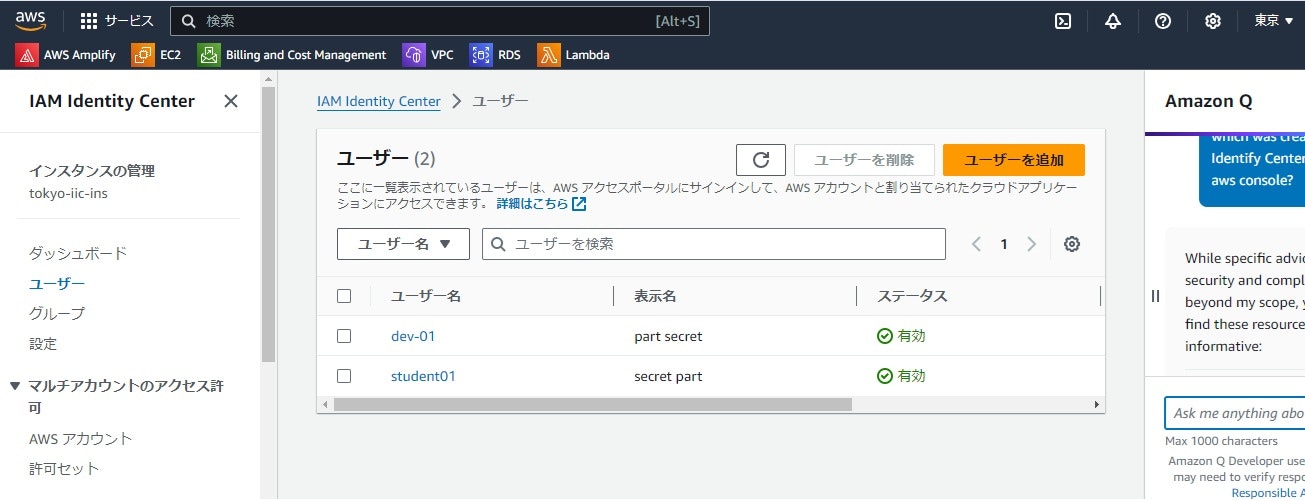Image resolution: width=1305 pixels, height=501 pixels.
Task: Click the top 検索 search box
Action: click(x=440, y=21)
